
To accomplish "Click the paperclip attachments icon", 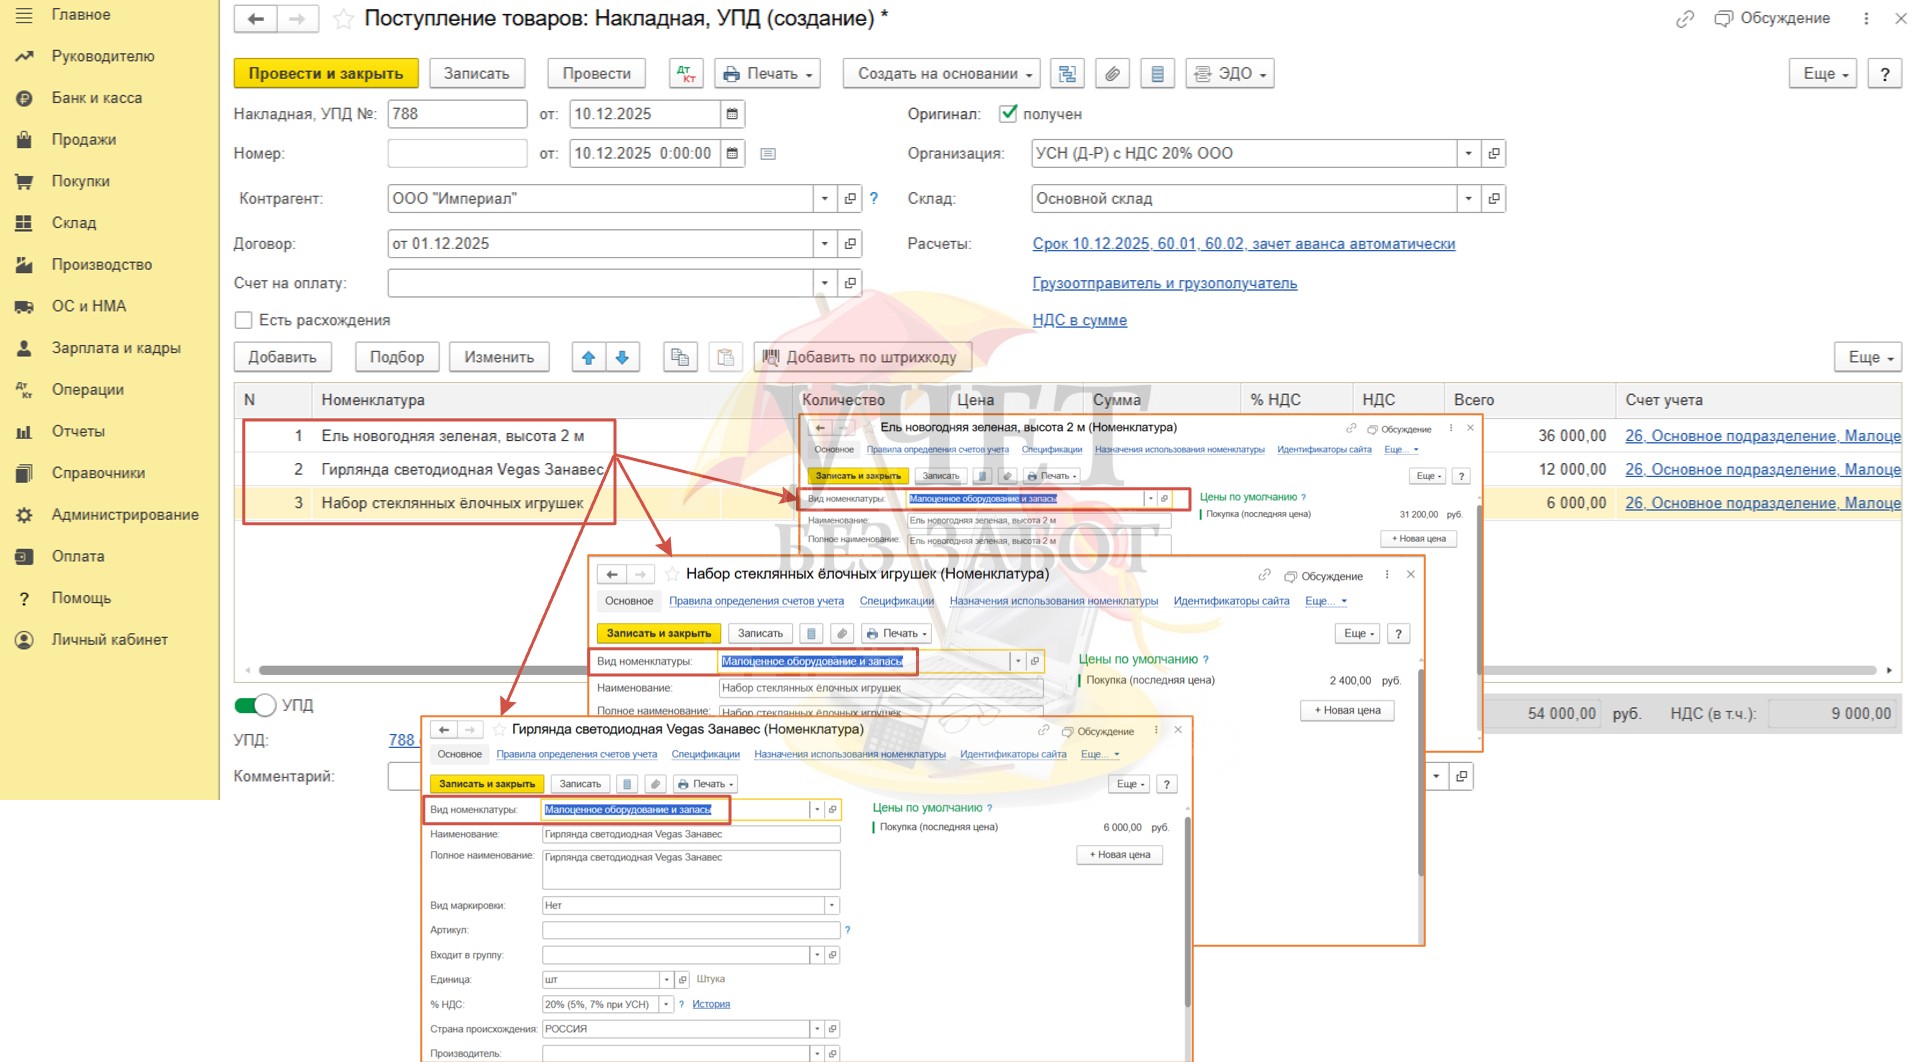I will pyautogui.click(x=1112, y=74).
